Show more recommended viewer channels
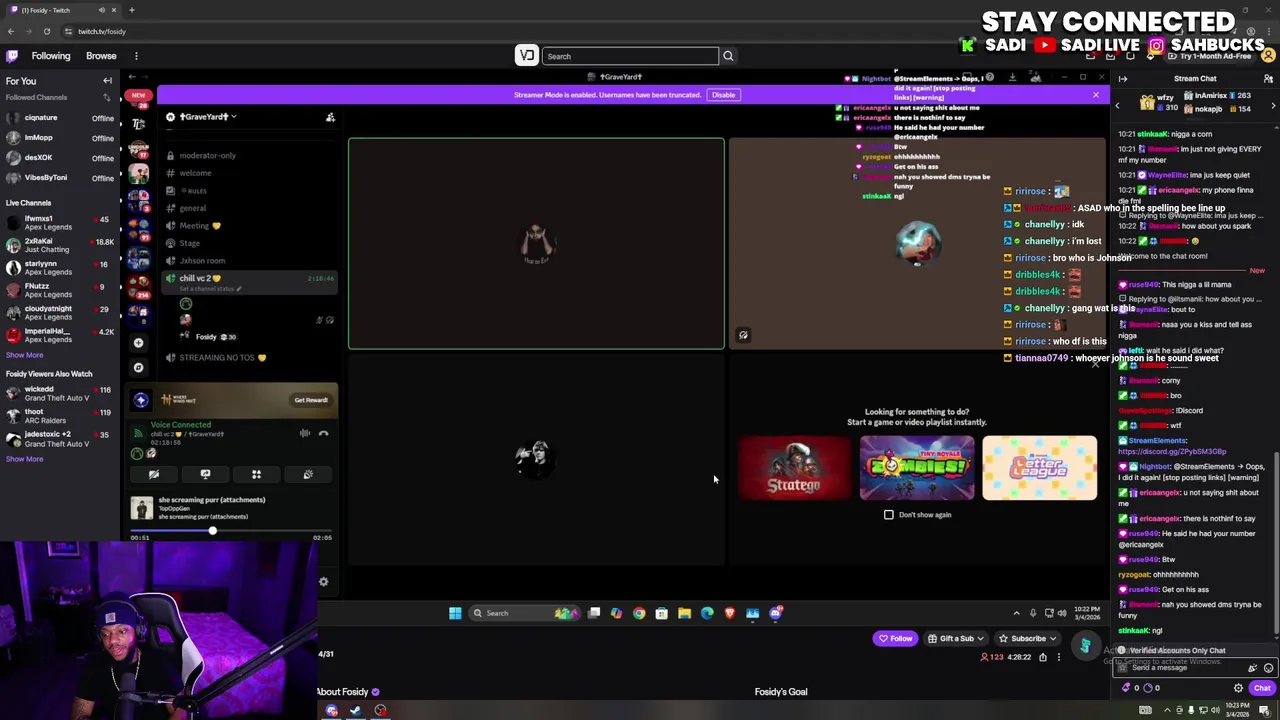Image resolution: width=1280 pixels, height=720 pixels. tap(25, 459)
